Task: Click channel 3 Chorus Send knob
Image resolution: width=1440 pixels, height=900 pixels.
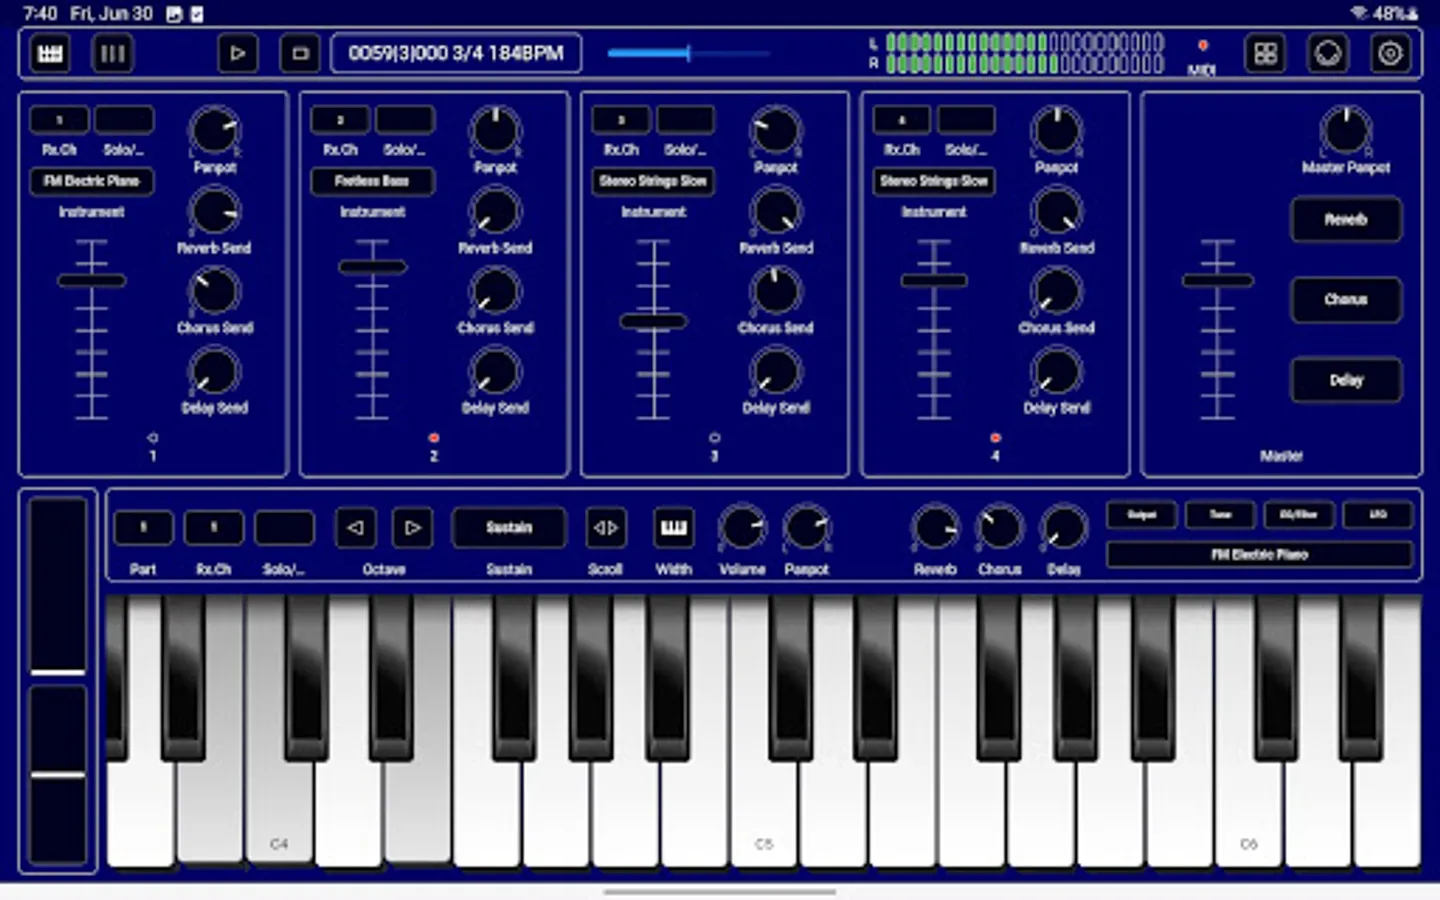Action: coord(776,291)
